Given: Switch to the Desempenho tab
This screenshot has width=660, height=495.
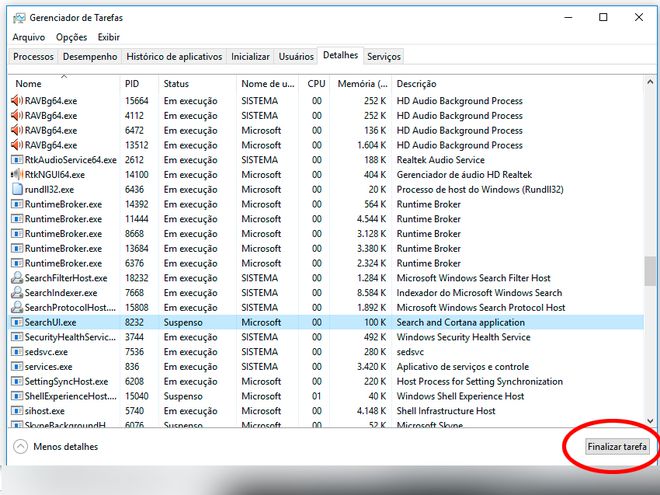Looking at the screenshot, I should (90, 56).
